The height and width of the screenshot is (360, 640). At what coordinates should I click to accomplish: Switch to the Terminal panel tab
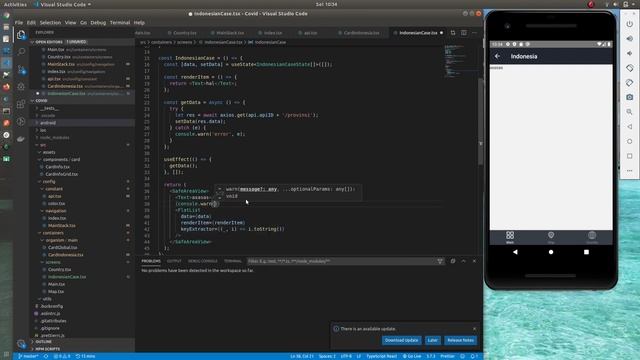click(233, 261)
